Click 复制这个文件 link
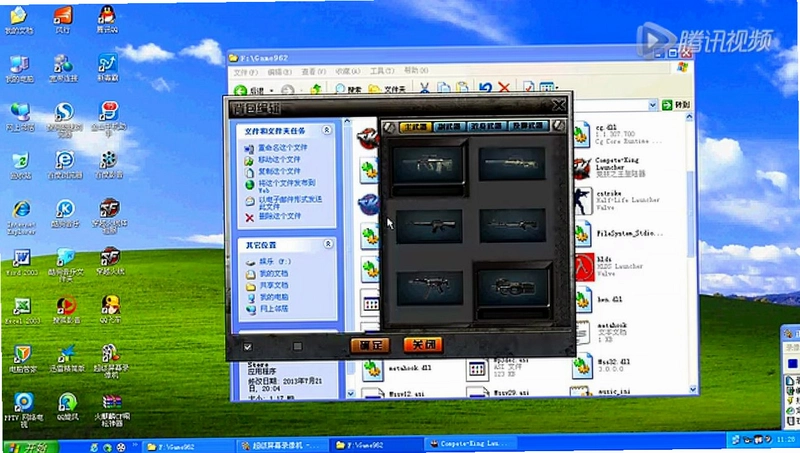 [279, 171]
